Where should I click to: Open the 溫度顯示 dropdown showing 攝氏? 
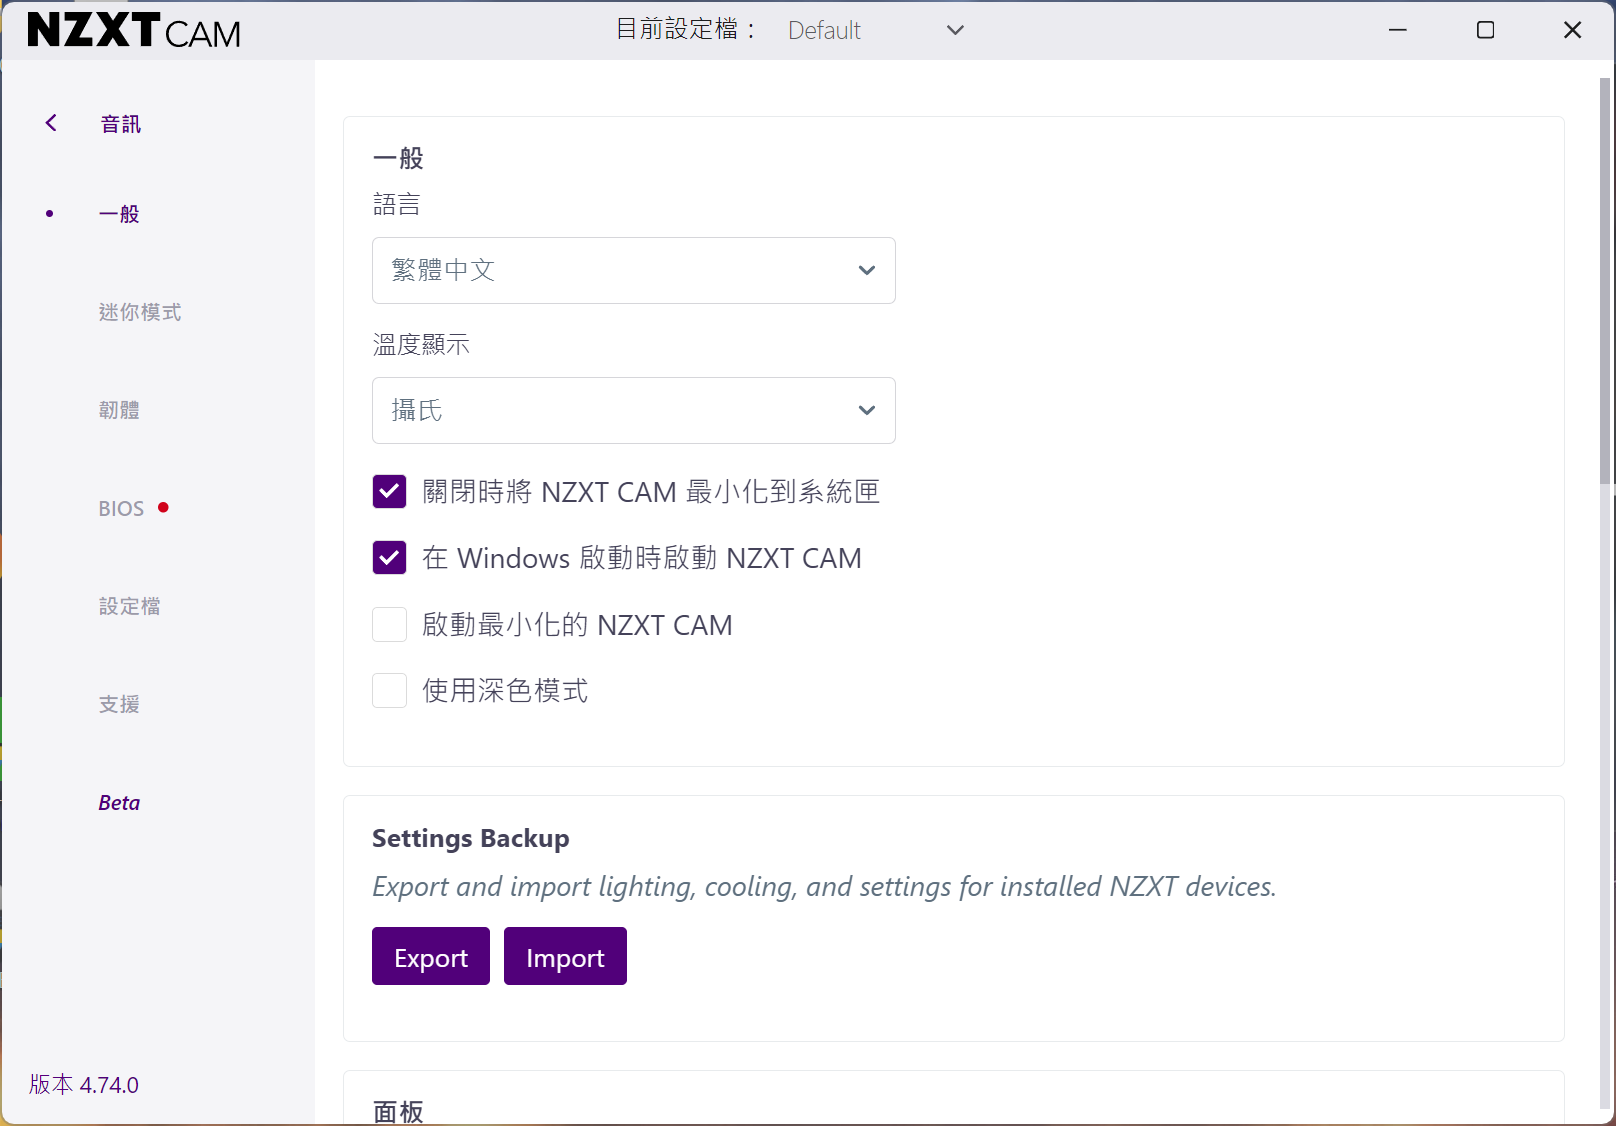click(x=634, y=410)
